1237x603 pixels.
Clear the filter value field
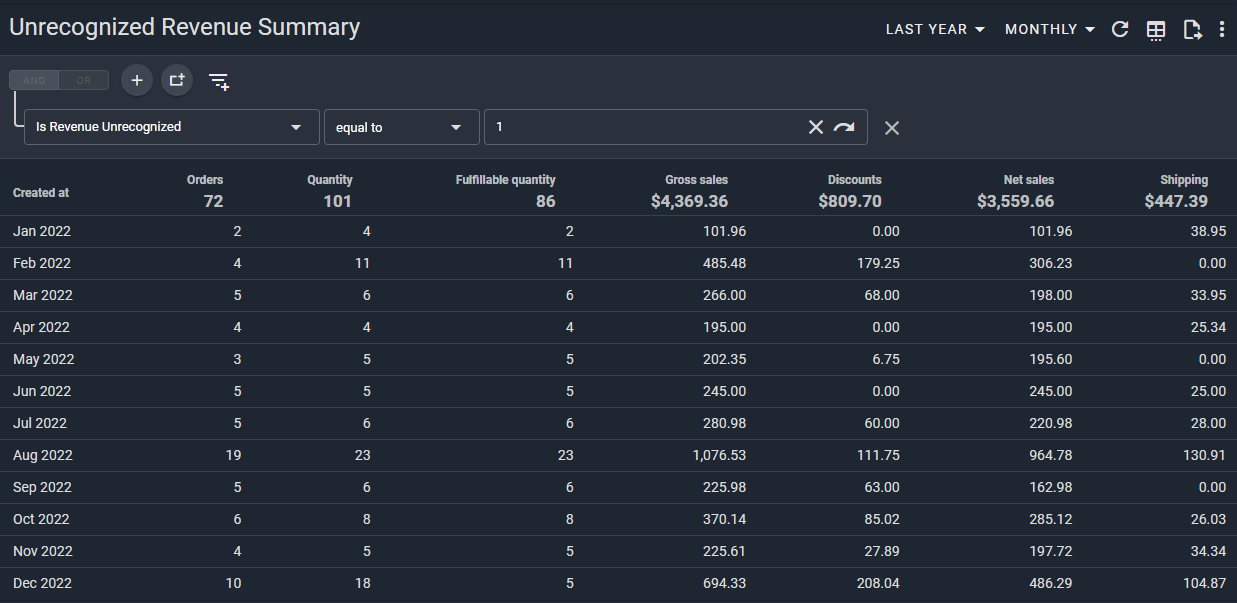point(816,127)
